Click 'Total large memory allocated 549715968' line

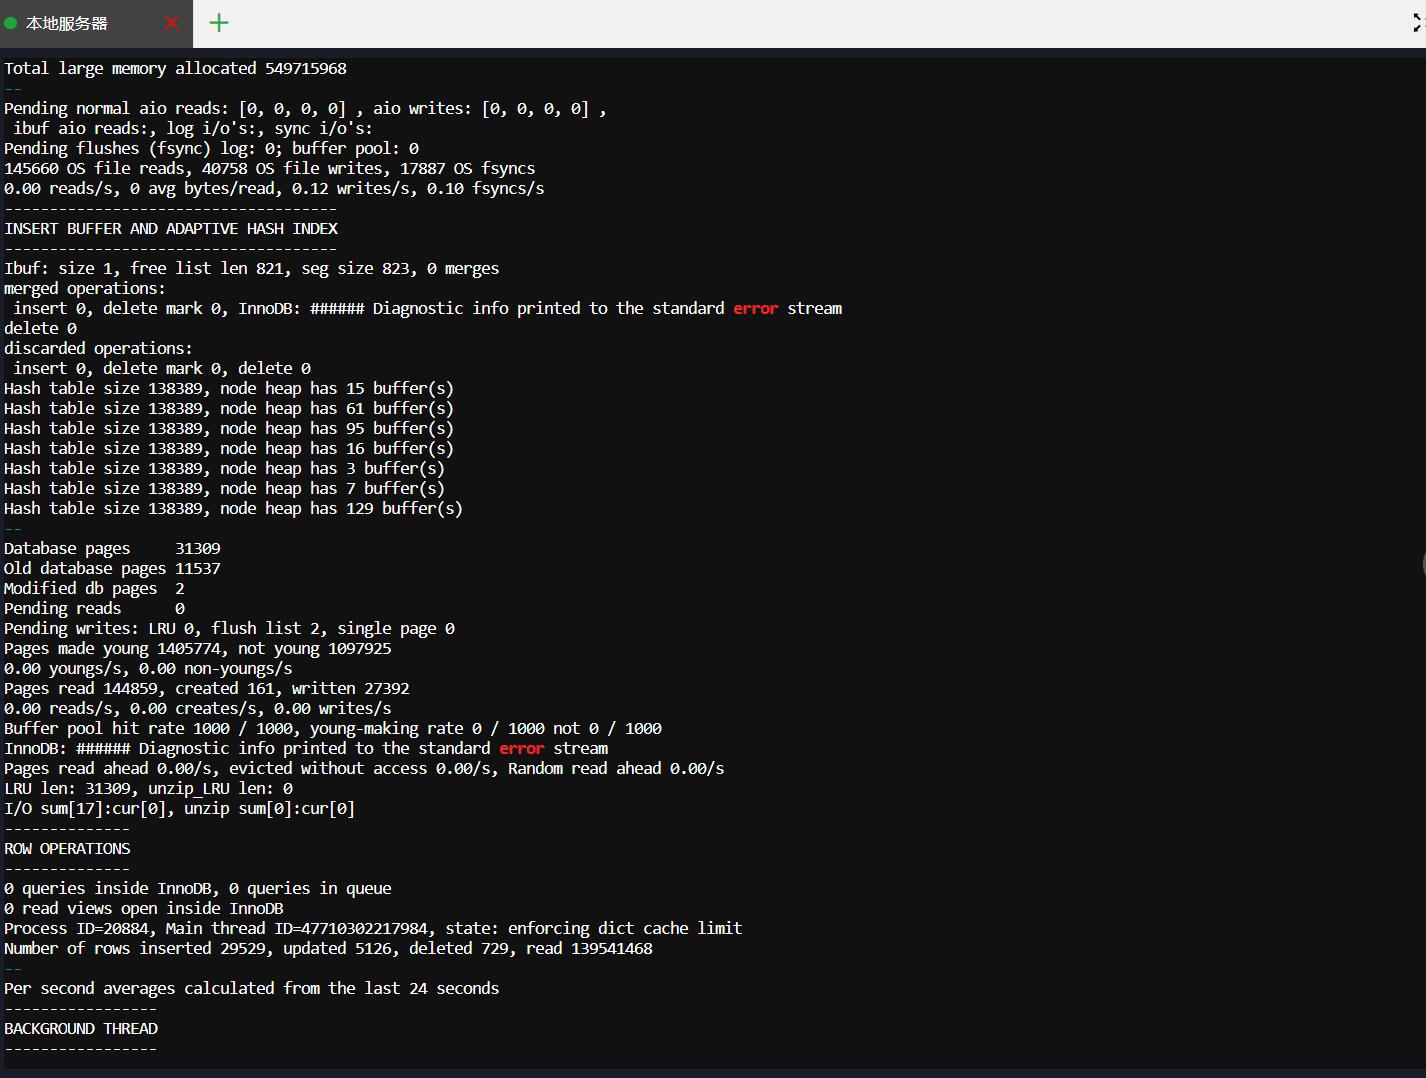click(175, 68)
